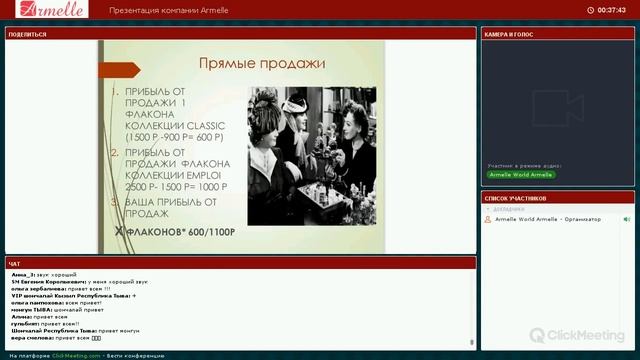Click the slide title 'Прямые продажи'
The image size is (640, 360).
click(x=262, y=63)
